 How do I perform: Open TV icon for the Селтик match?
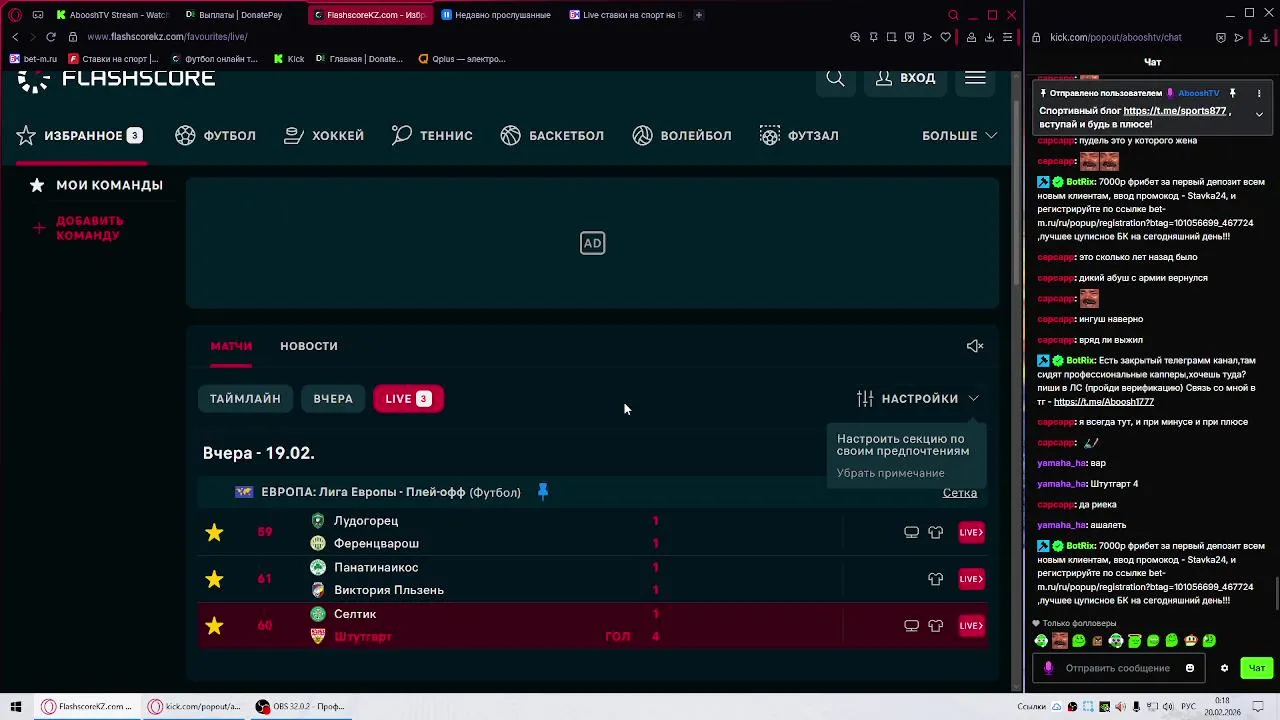911,625
